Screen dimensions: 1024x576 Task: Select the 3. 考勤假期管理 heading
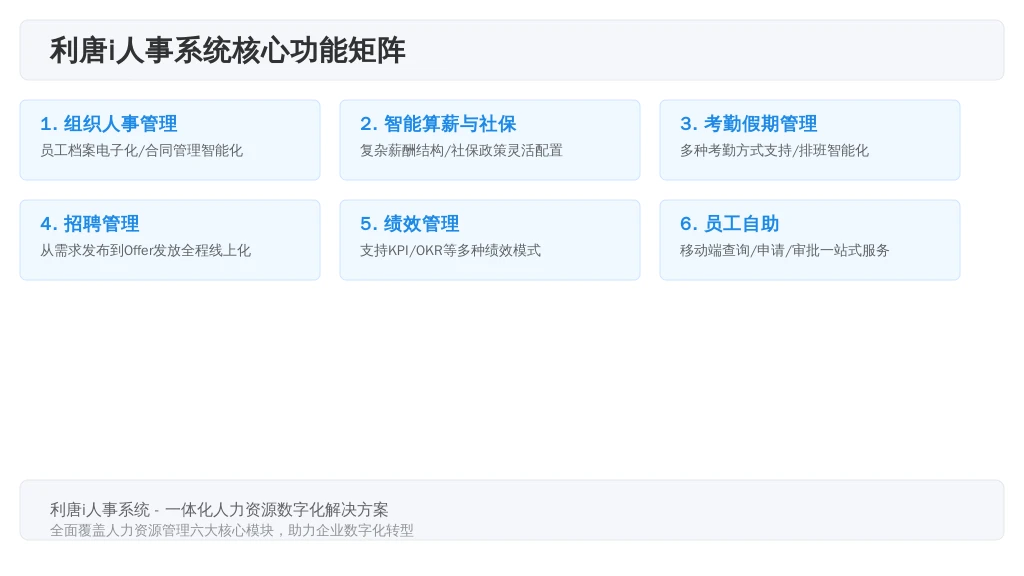point(748,123)
